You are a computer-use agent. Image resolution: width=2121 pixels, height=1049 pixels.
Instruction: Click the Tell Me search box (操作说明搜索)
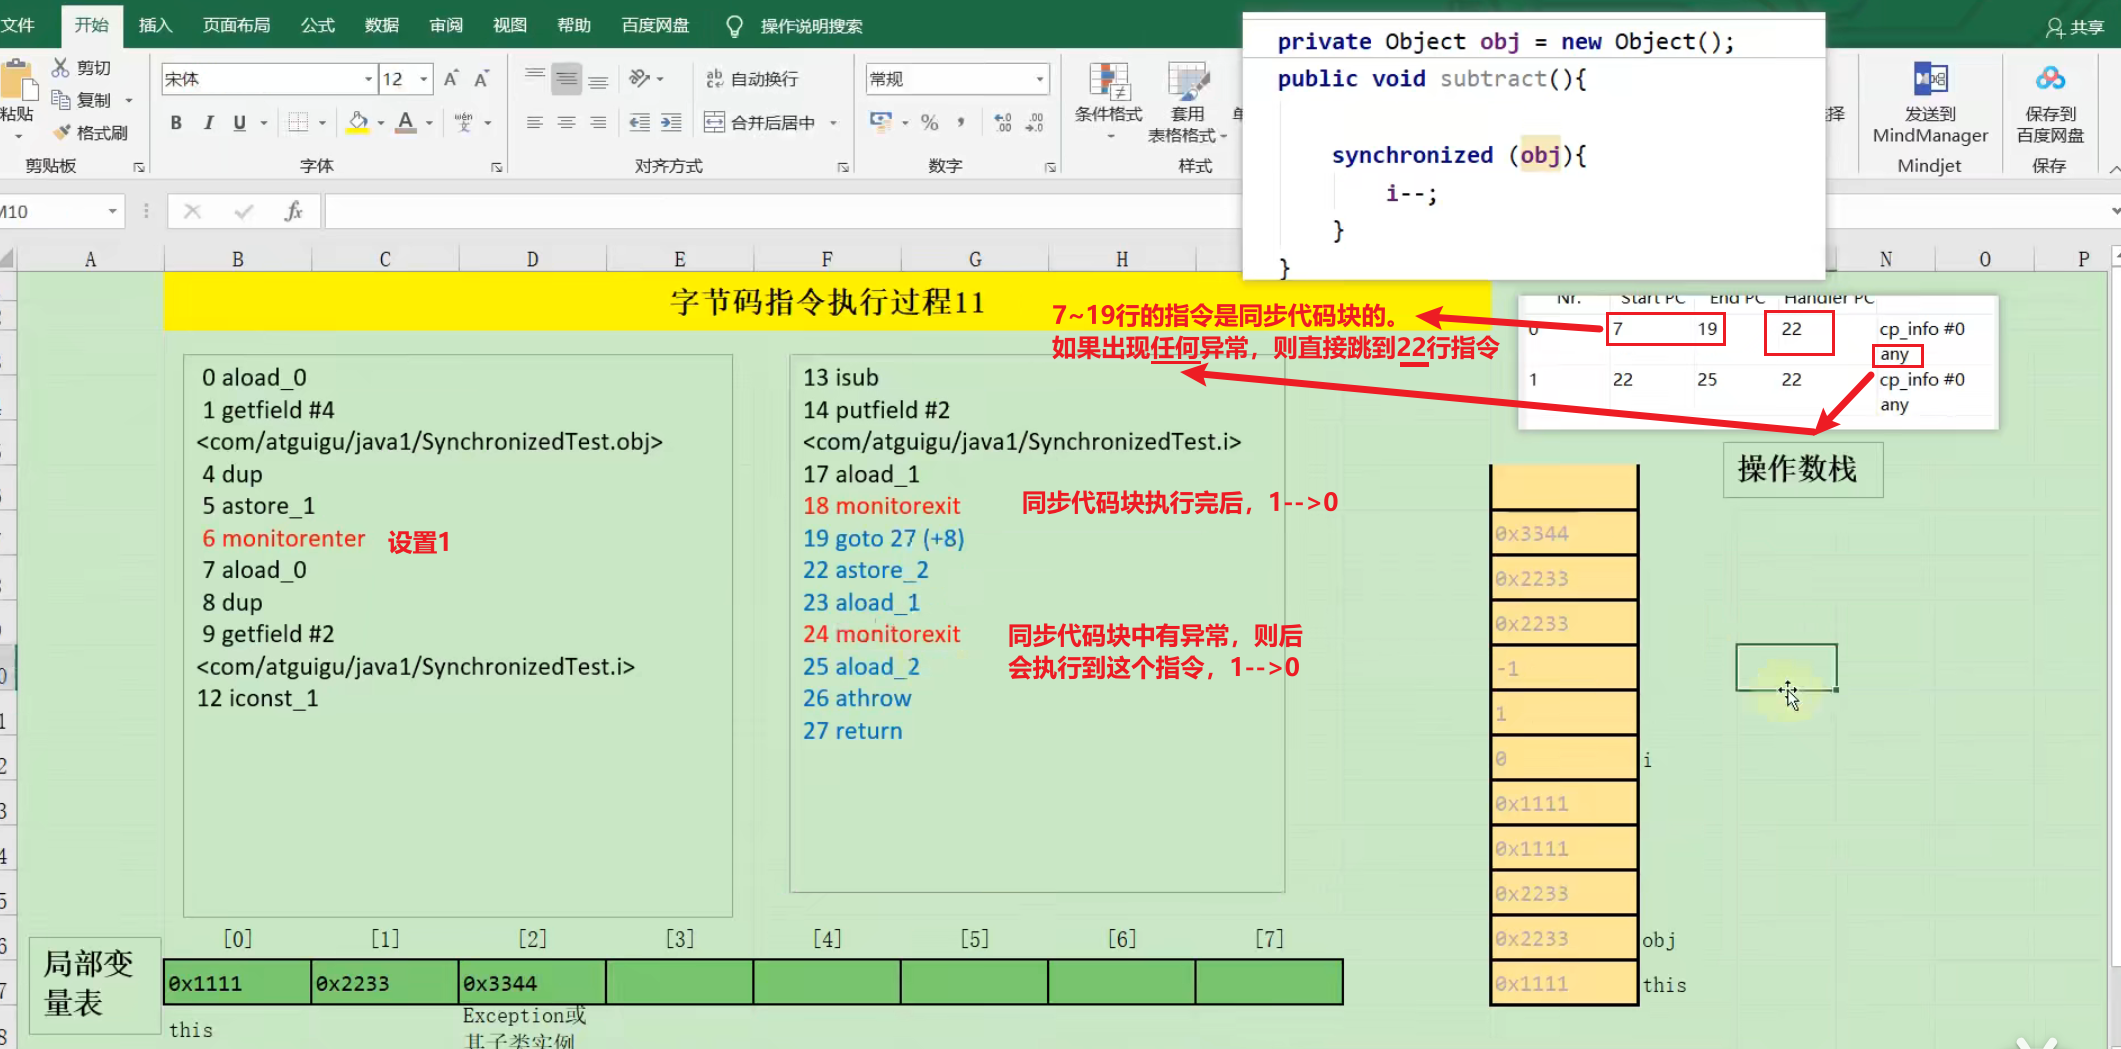811,26
